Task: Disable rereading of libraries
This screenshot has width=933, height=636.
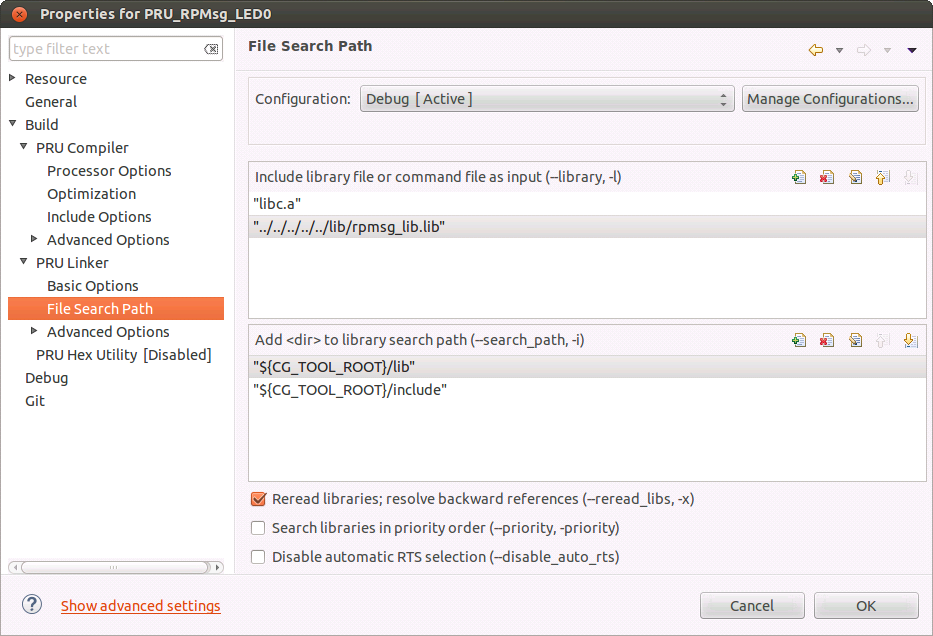Action: point(258,498)
